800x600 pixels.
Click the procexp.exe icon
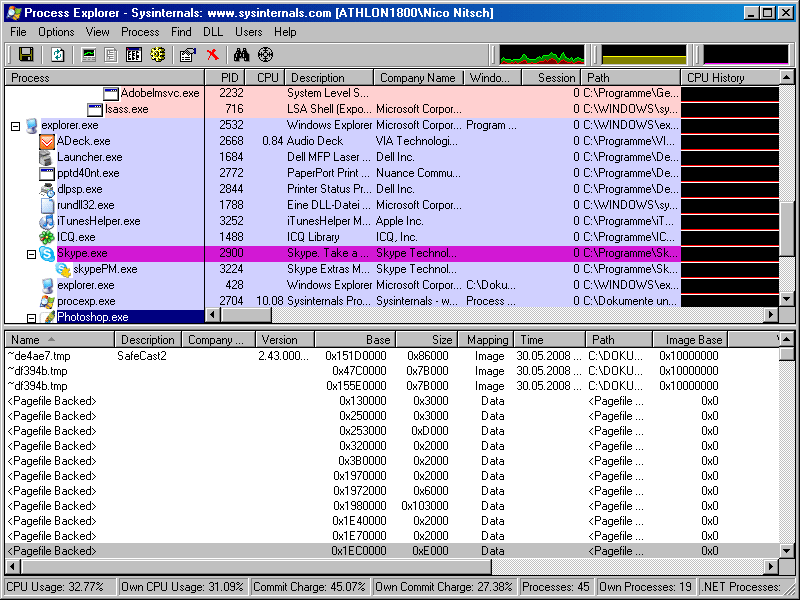pyautogui.click(x=47, y=302)
